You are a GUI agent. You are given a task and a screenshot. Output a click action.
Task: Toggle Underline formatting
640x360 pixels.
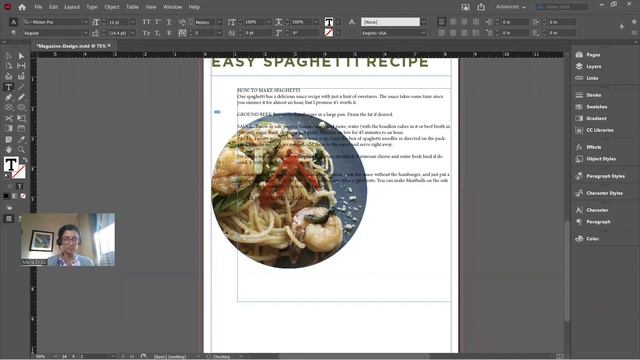(169, 22)
